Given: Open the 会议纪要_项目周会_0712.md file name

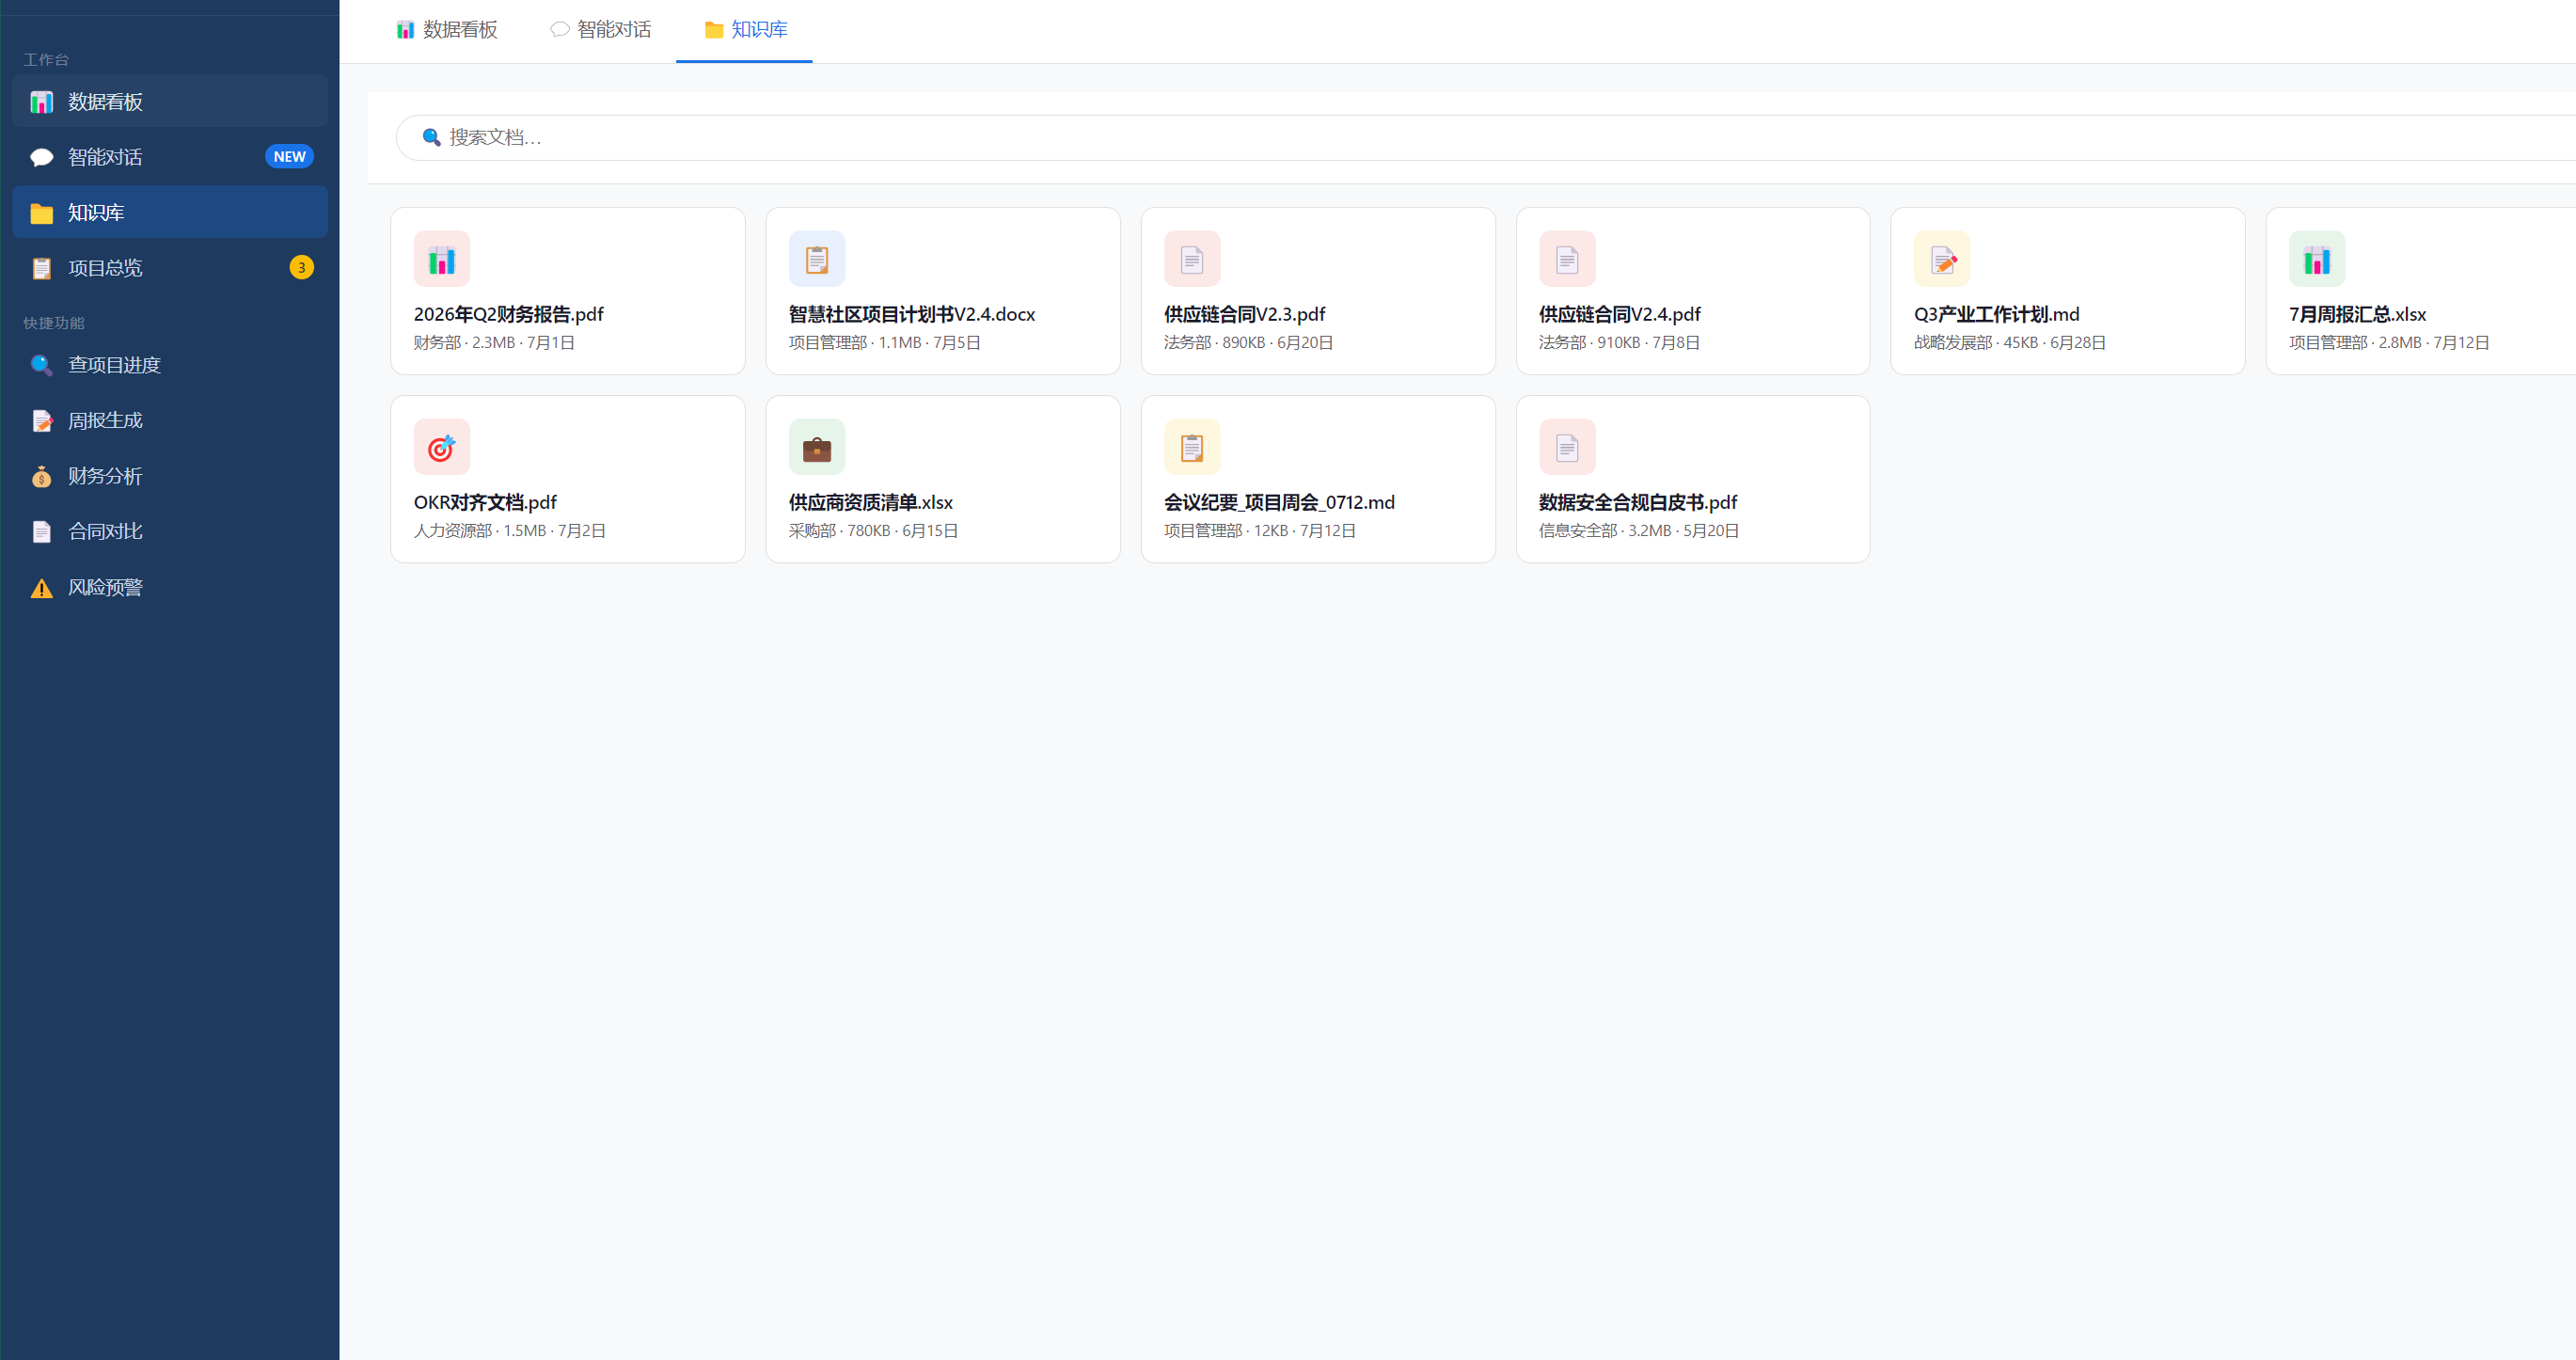Looking at the screenshot, I should [1279, 503].
